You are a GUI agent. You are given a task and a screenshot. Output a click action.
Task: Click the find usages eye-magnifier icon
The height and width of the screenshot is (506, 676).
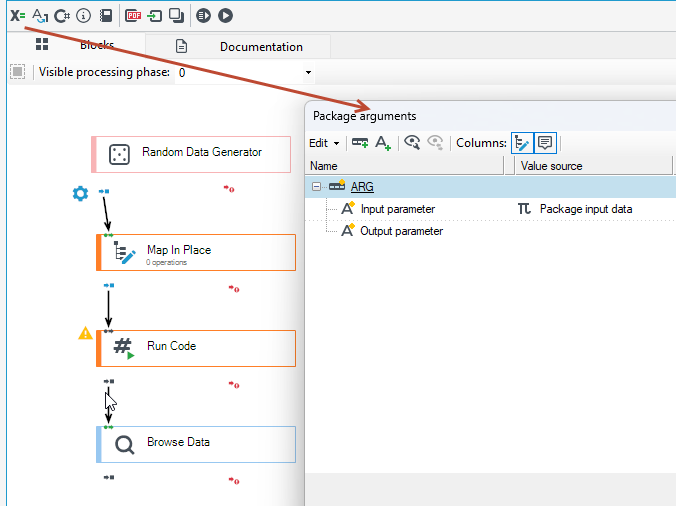(412, 143)
